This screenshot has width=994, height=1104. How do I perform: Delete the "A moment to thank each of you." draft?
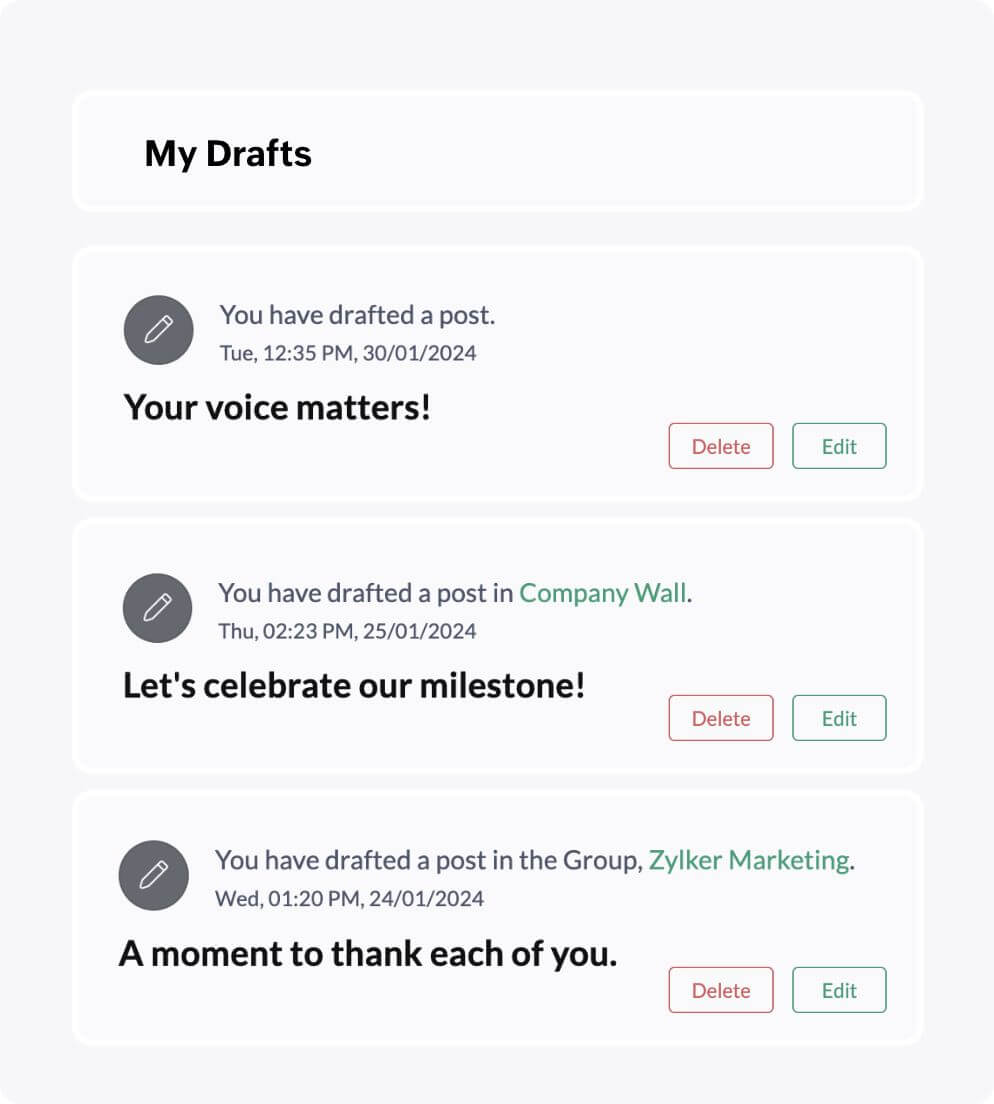(720, 990)
